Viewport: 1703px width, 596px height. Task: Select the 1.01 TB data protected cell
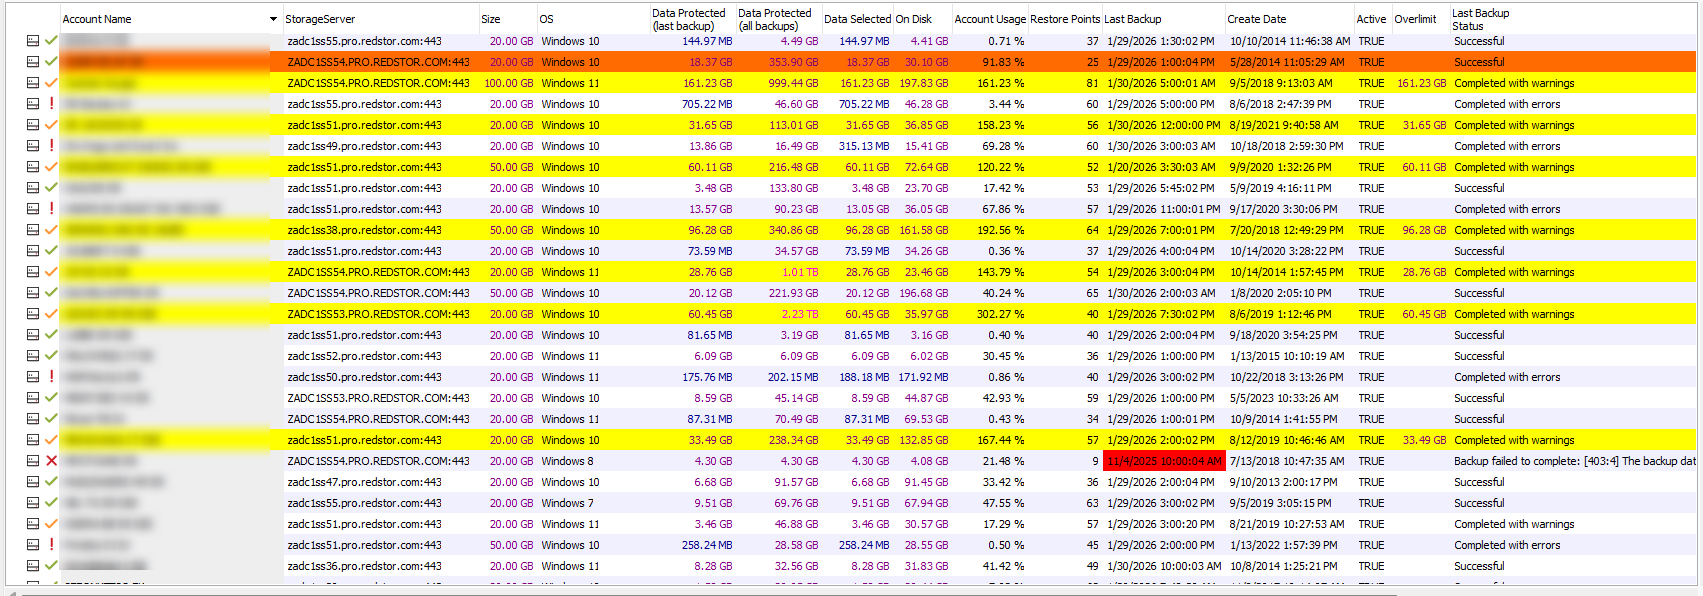(x=777, y=272)
